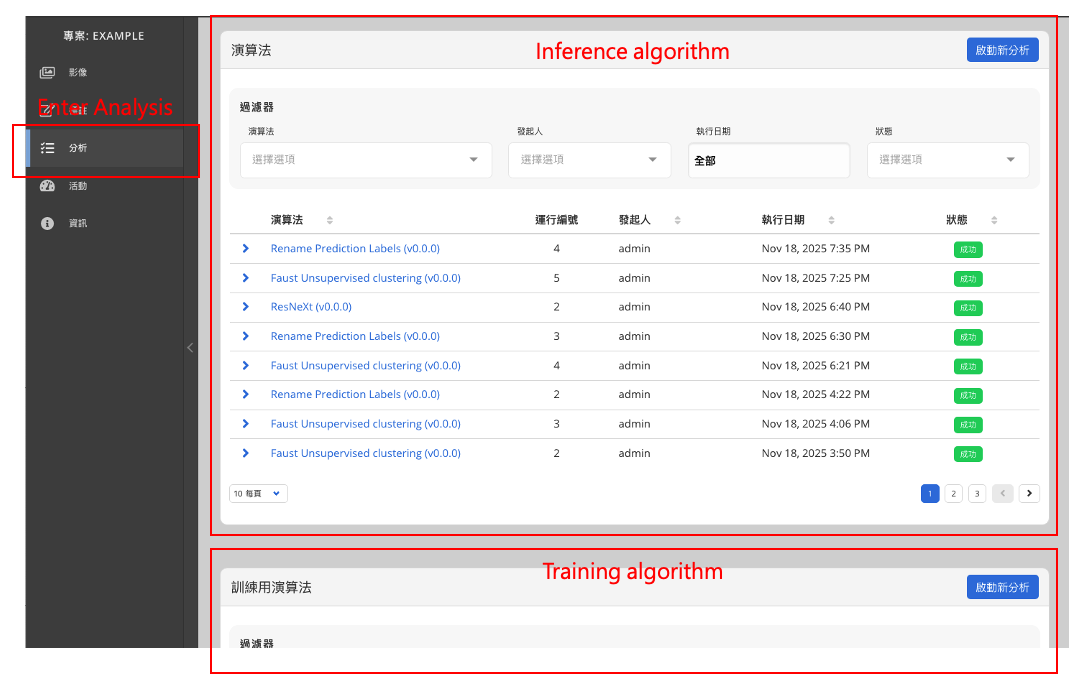
Task: Go to page 2 of results
Action: 953,493
